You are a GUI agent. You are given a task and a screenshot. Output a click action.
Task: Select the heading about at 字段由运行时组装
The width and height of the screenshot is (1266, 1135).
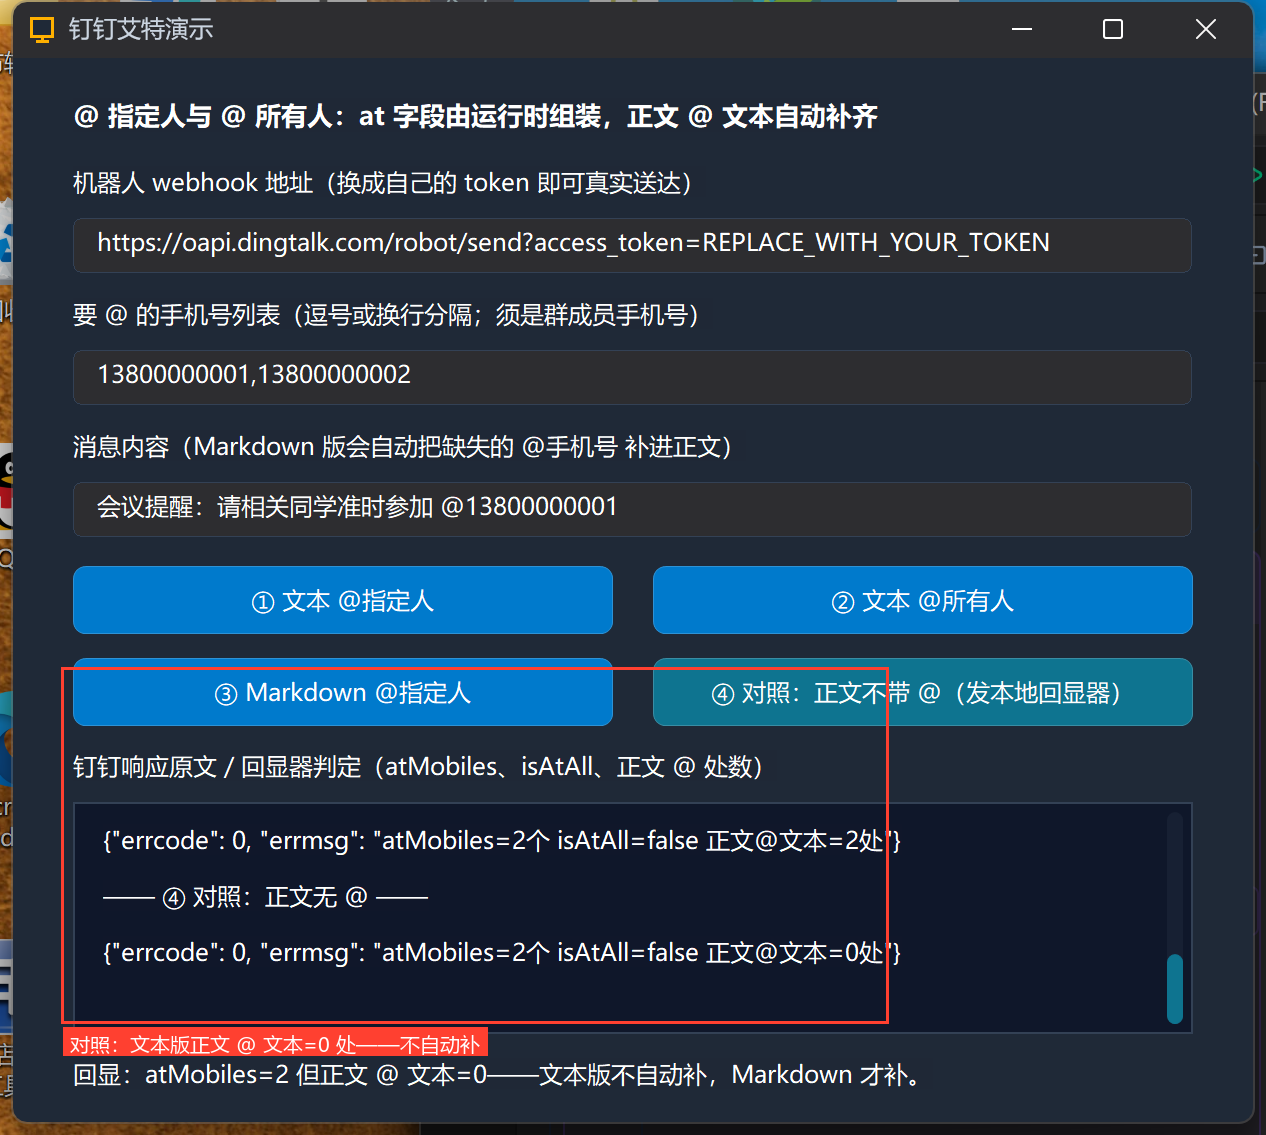pyautogui.click(x=475, y=116)
